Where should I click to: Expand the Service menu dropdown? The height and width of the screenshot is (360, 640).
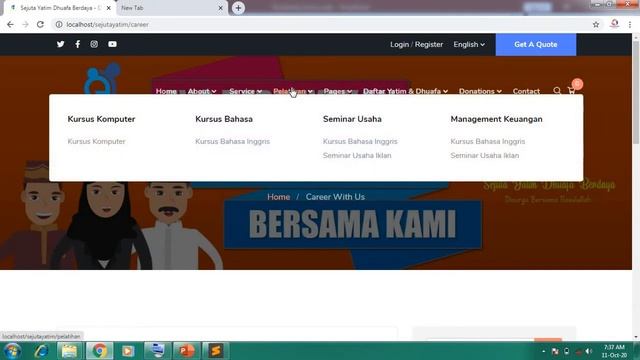[245, 91]
